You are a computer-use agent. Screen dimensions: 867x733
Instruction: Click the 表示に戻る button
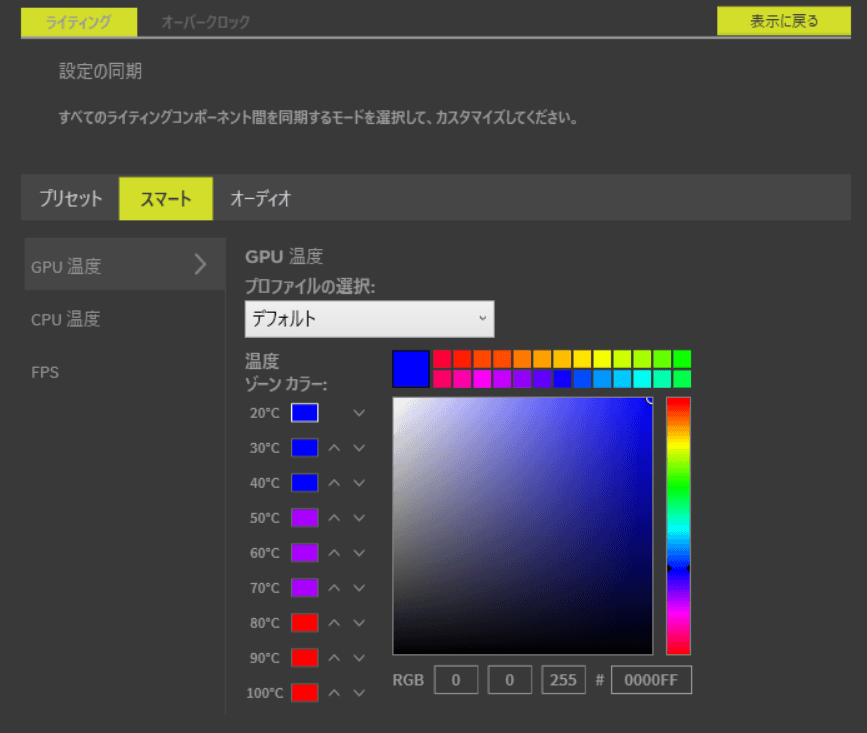(x=784, y=21)
